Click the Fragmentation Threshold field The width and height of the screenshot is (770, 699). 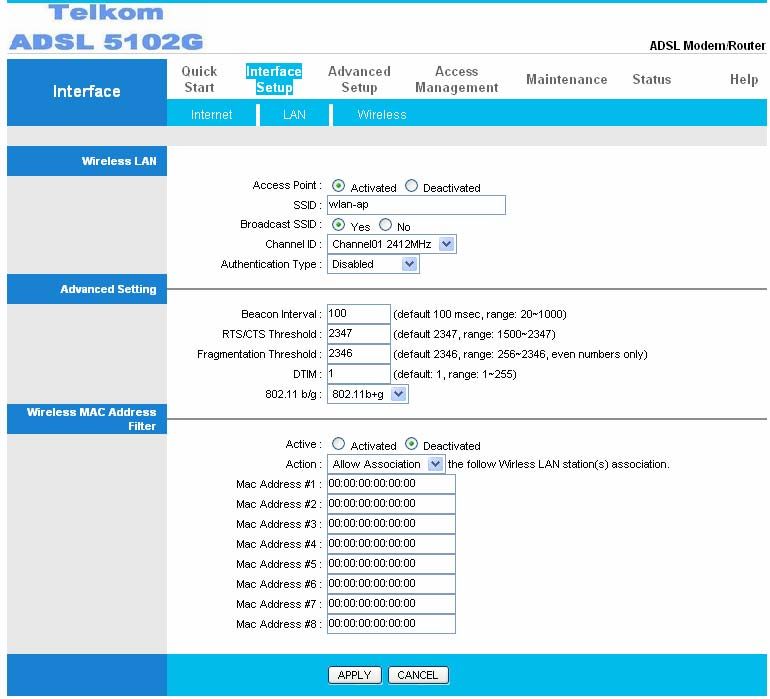[358, 354]
